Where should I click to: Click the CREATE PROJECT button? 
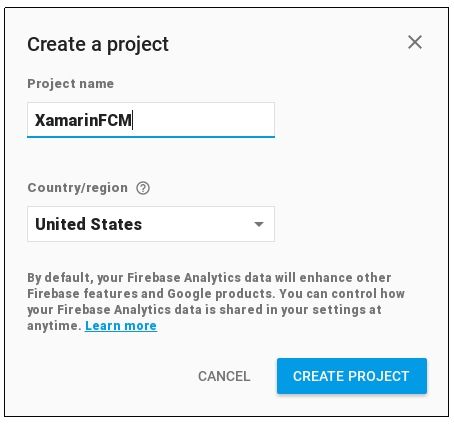(x=352, y=376)
